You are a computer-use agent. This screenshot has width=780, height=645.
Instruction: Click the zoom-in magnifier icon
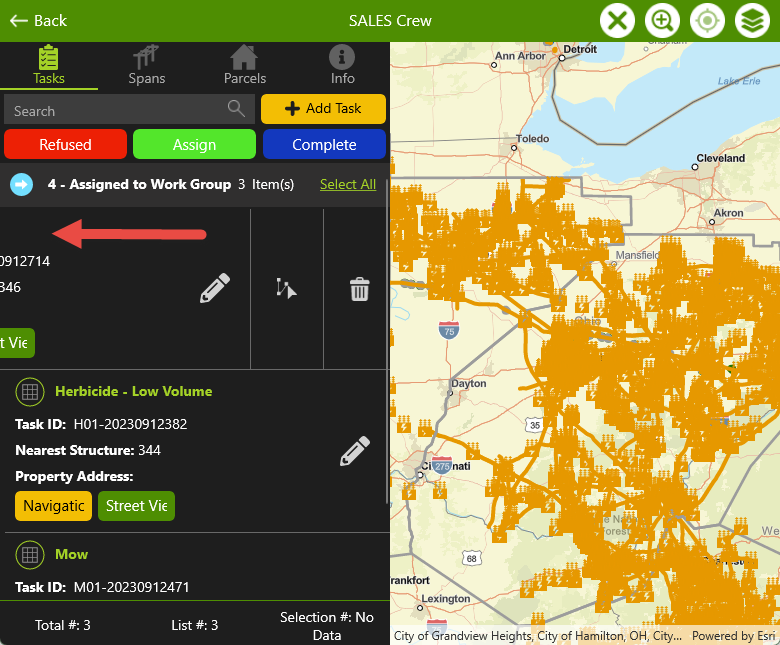(662, 20)
